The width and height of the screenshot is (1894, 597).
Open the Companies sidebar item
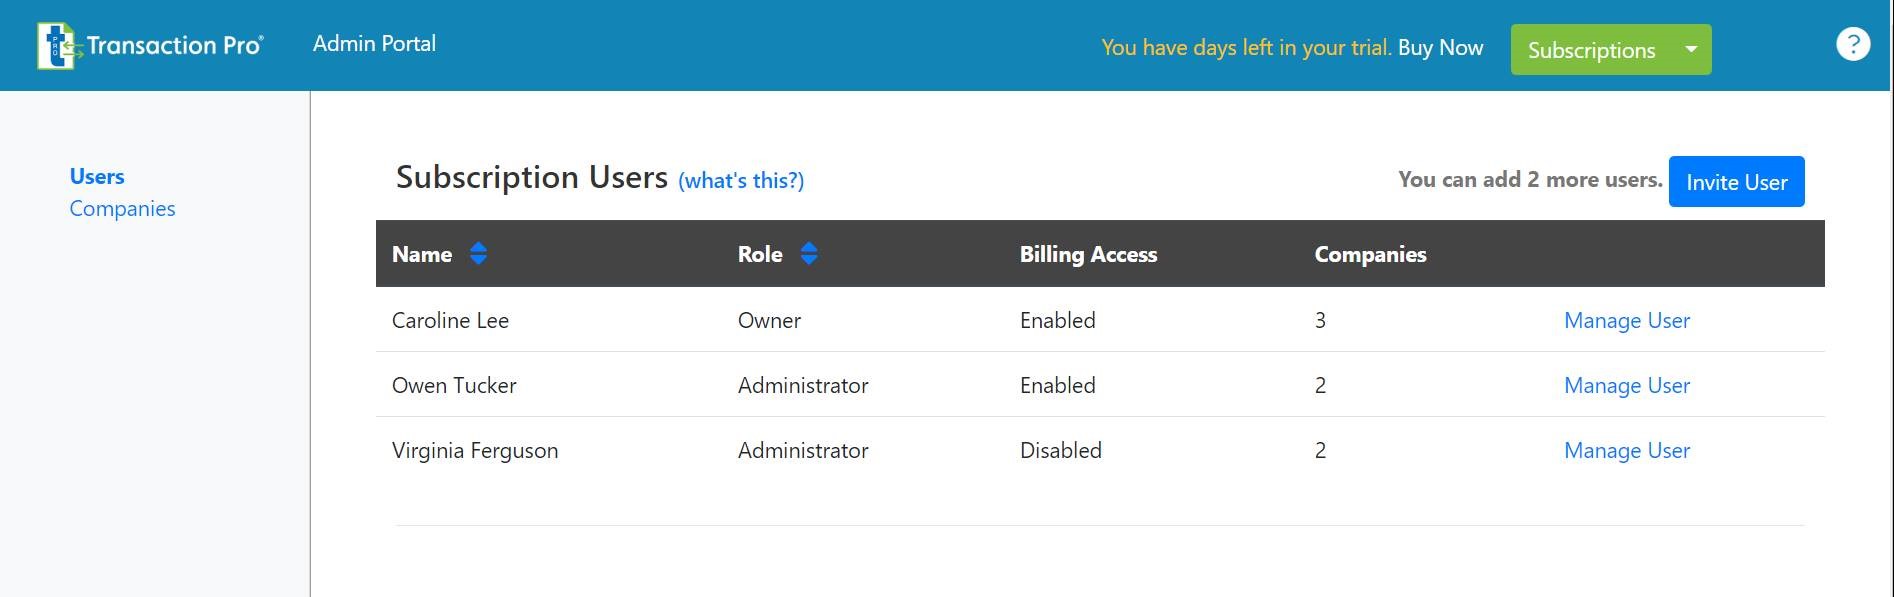pyautogui.click(x=122, y=208)
